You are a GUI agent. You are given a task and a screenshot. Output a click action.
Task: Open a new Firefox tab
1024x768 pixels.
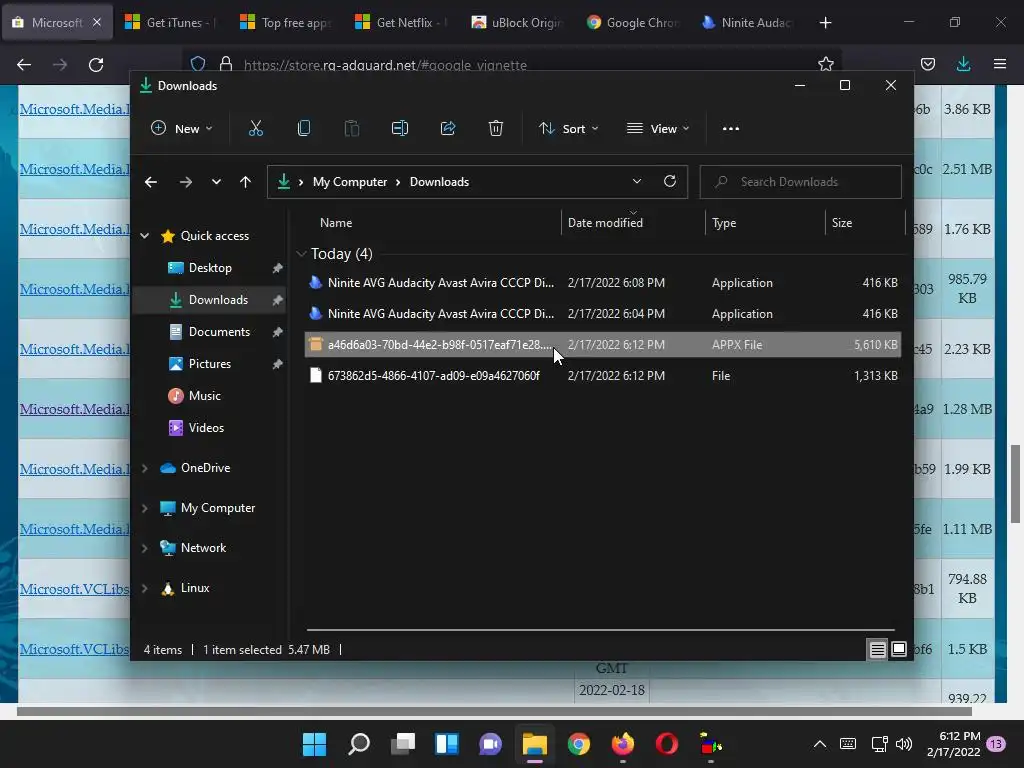[825, 23]
